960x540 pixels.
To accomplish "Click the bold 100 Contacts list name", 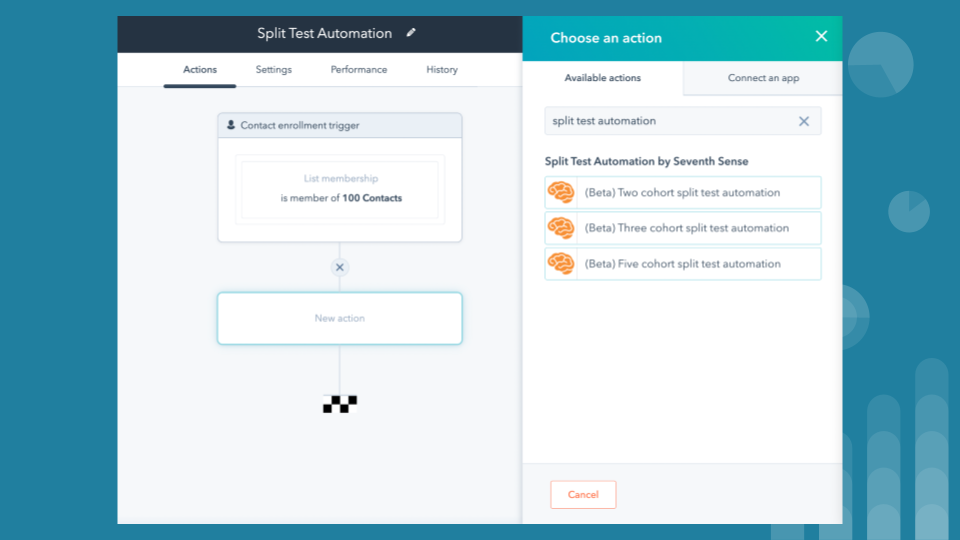I will (372, 198).
